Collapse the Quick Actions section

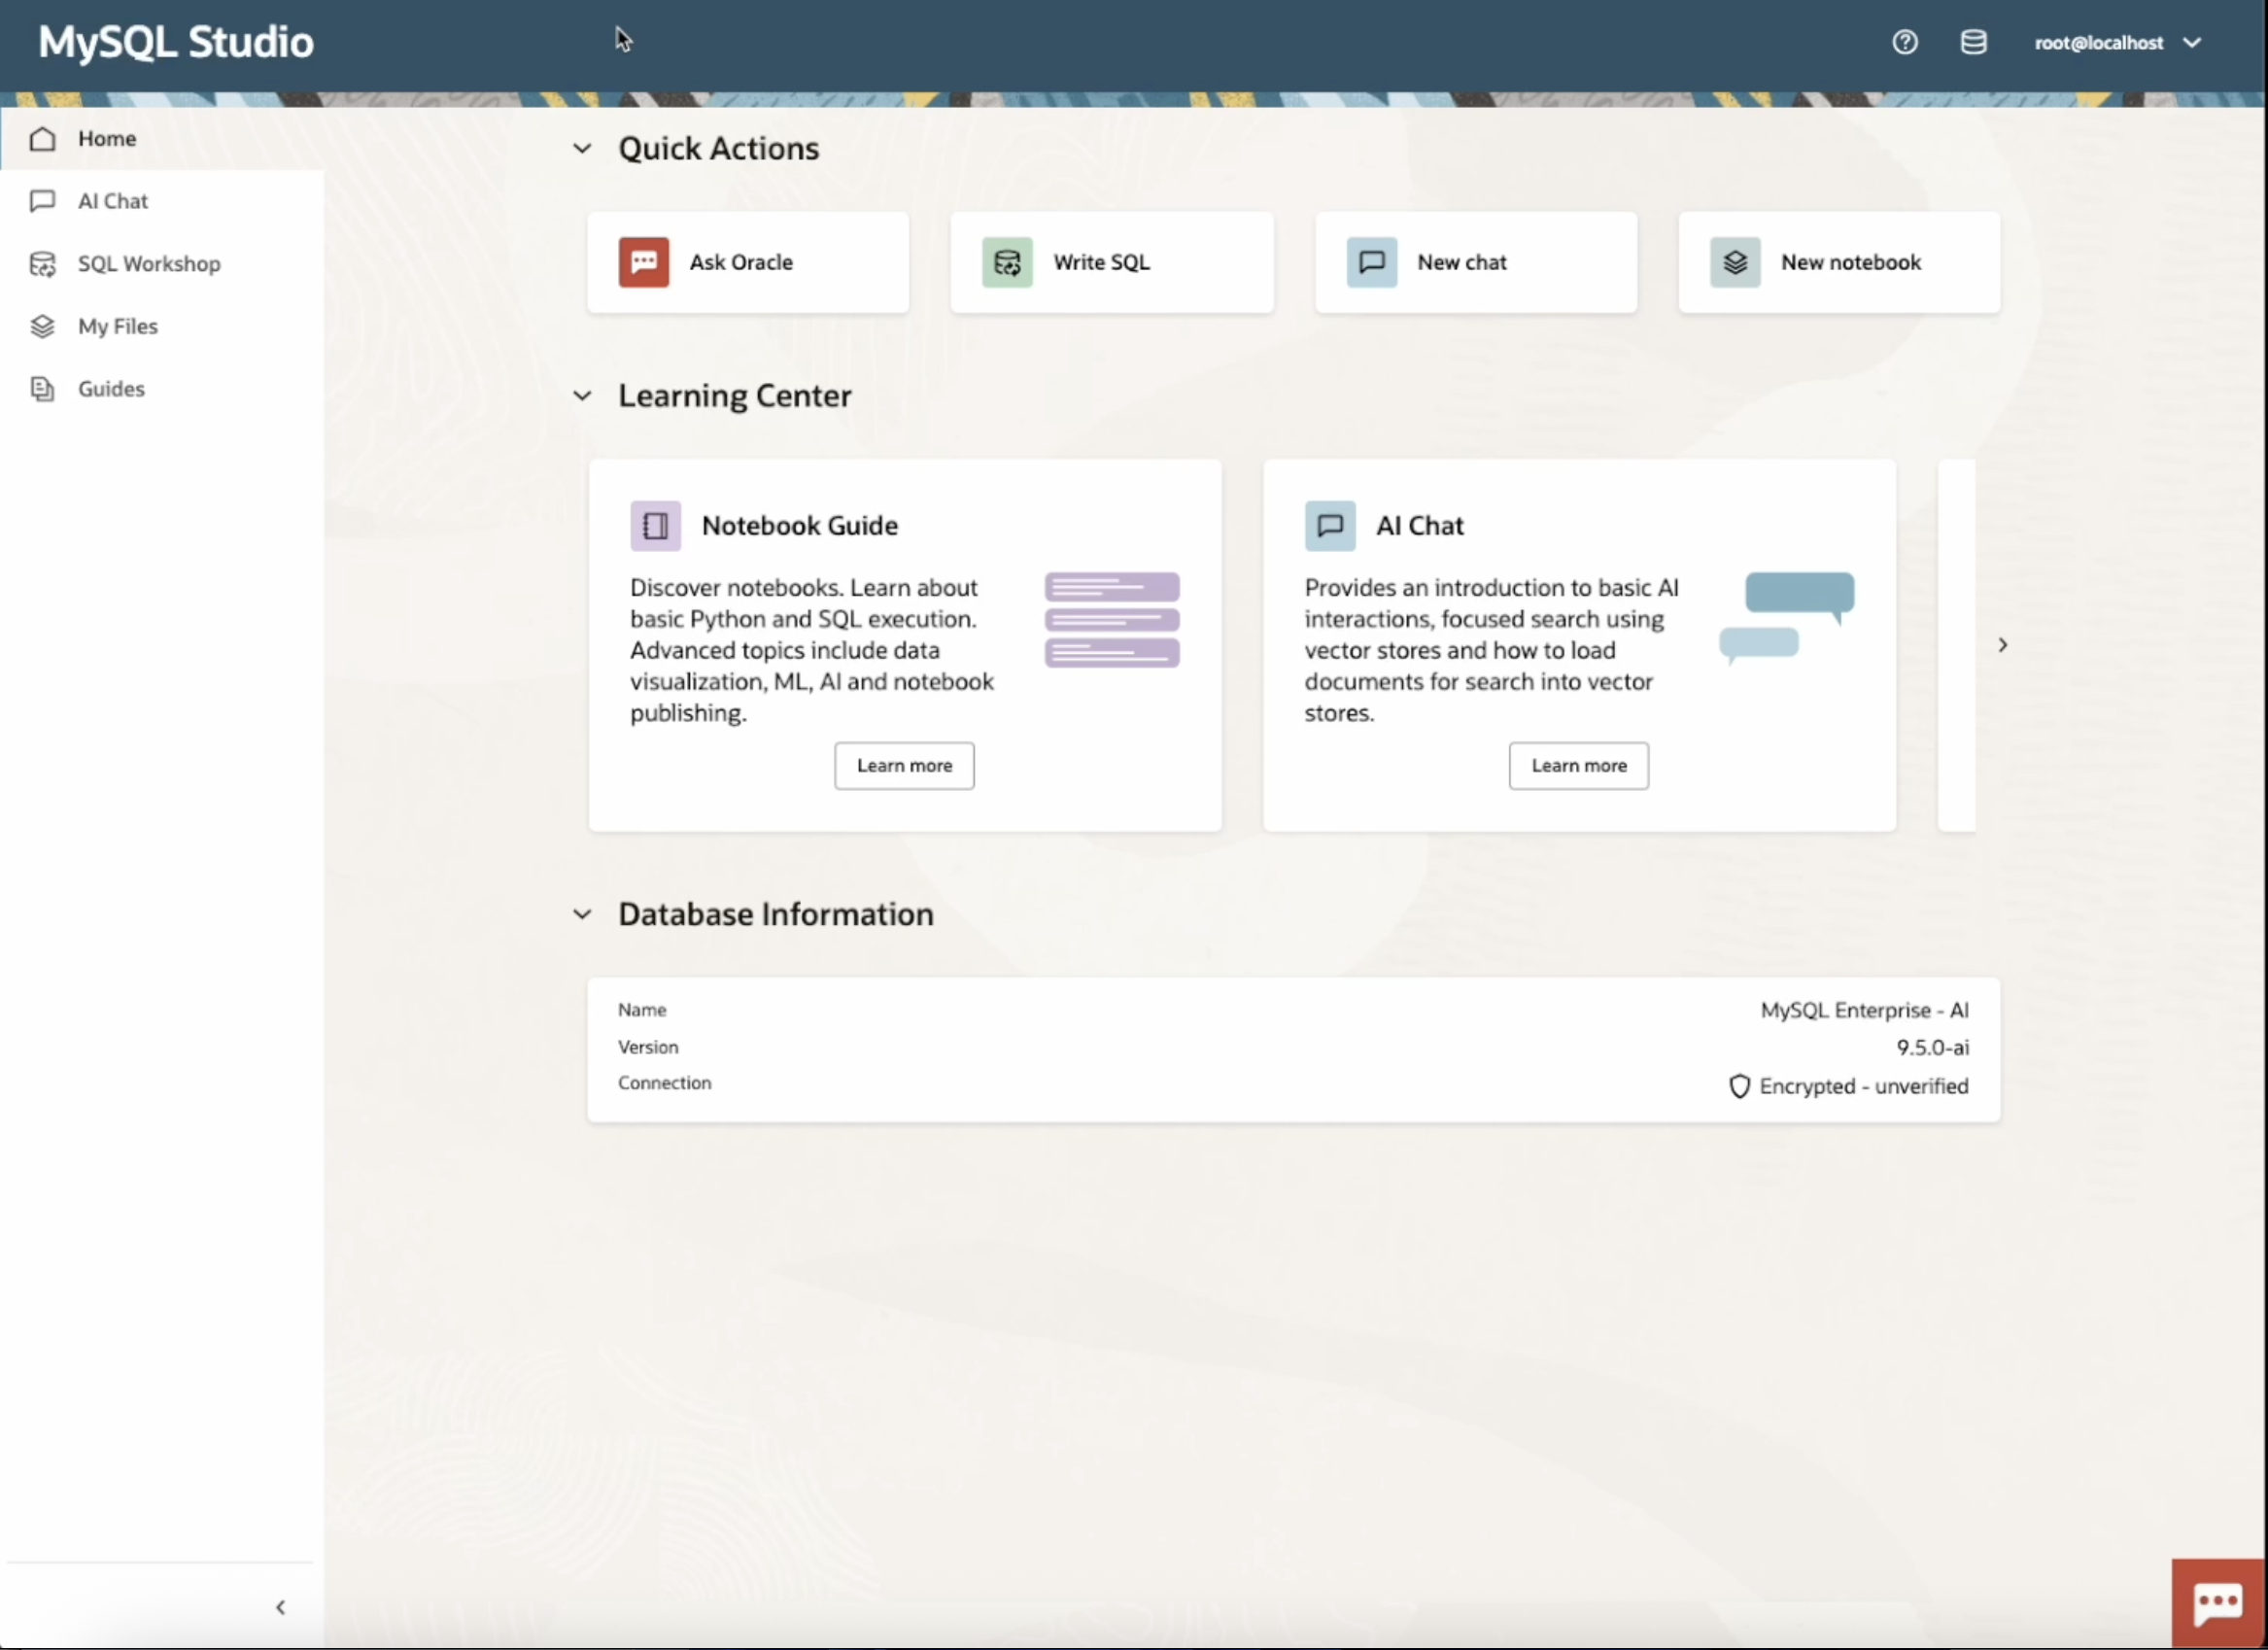[x=582, y=148]
